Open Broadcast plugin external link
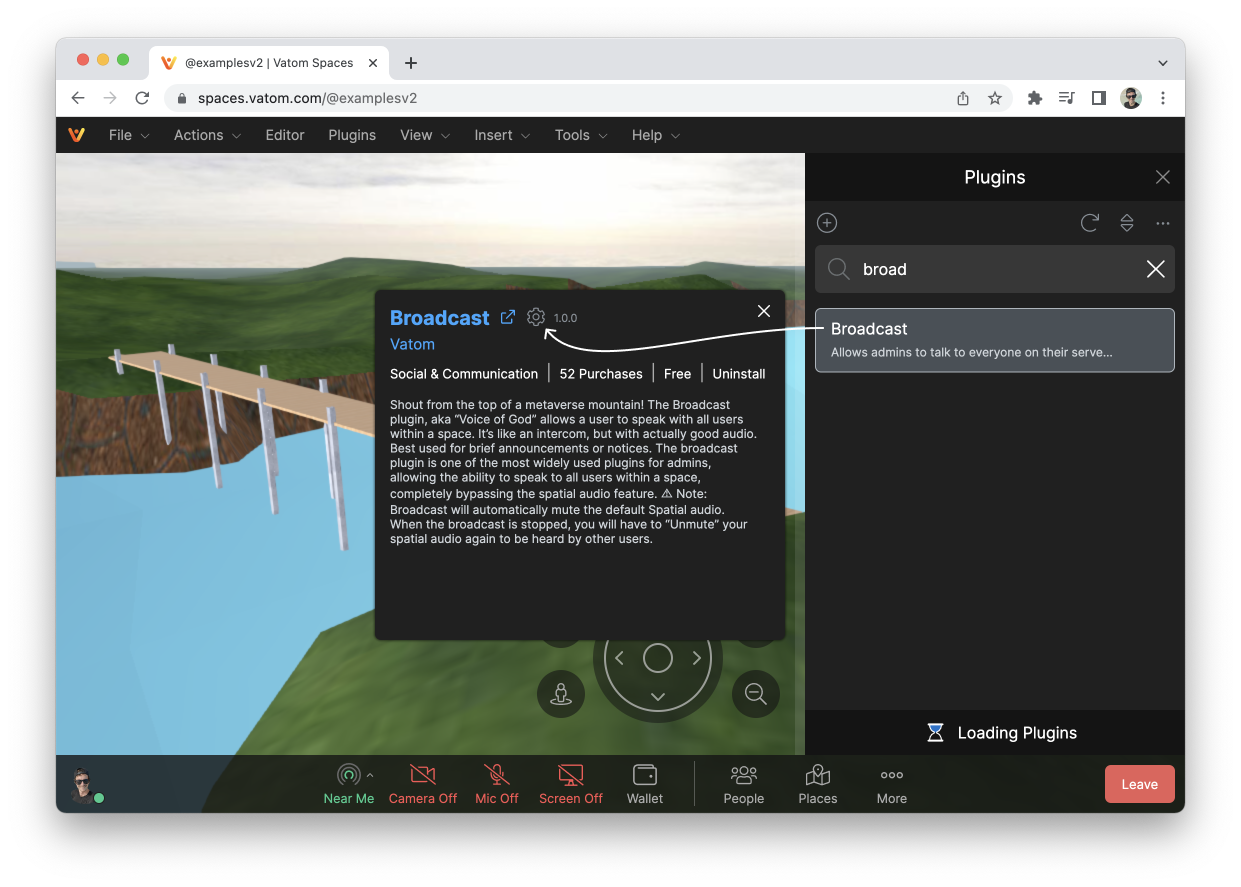The image size is (1241, 887). pos(508,317)
